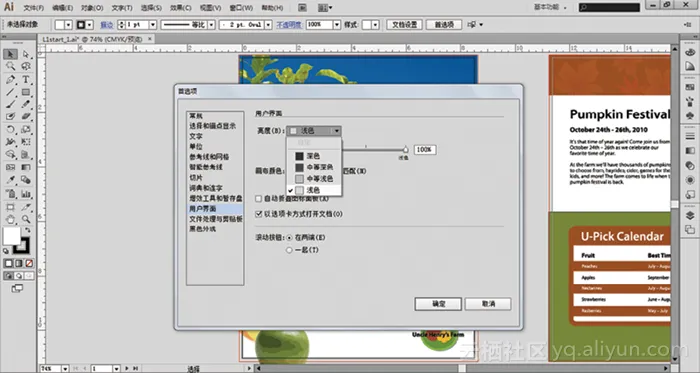
Task: Enable the 自动折叠图标面板 checkbox
Action: point(258,199)
